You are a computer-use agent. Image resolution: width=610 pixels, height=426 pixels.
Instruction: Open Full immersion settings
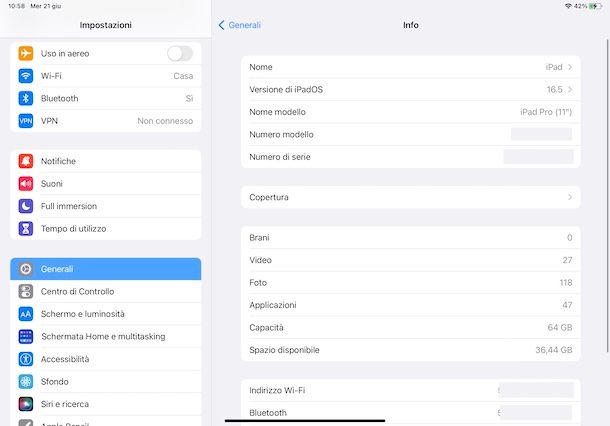pos(106,206)
